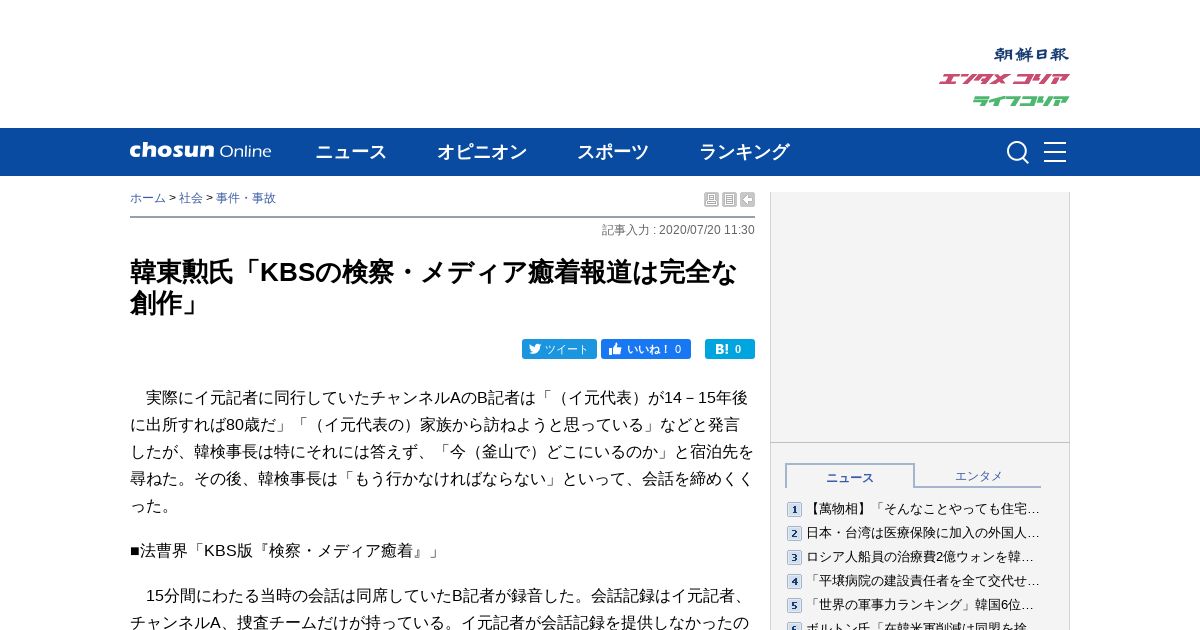Click the 記事入力 2020/07/20 11:30 timestamp
The height and width of the screenshot is (630, 1200).
[x=678, y=230]
